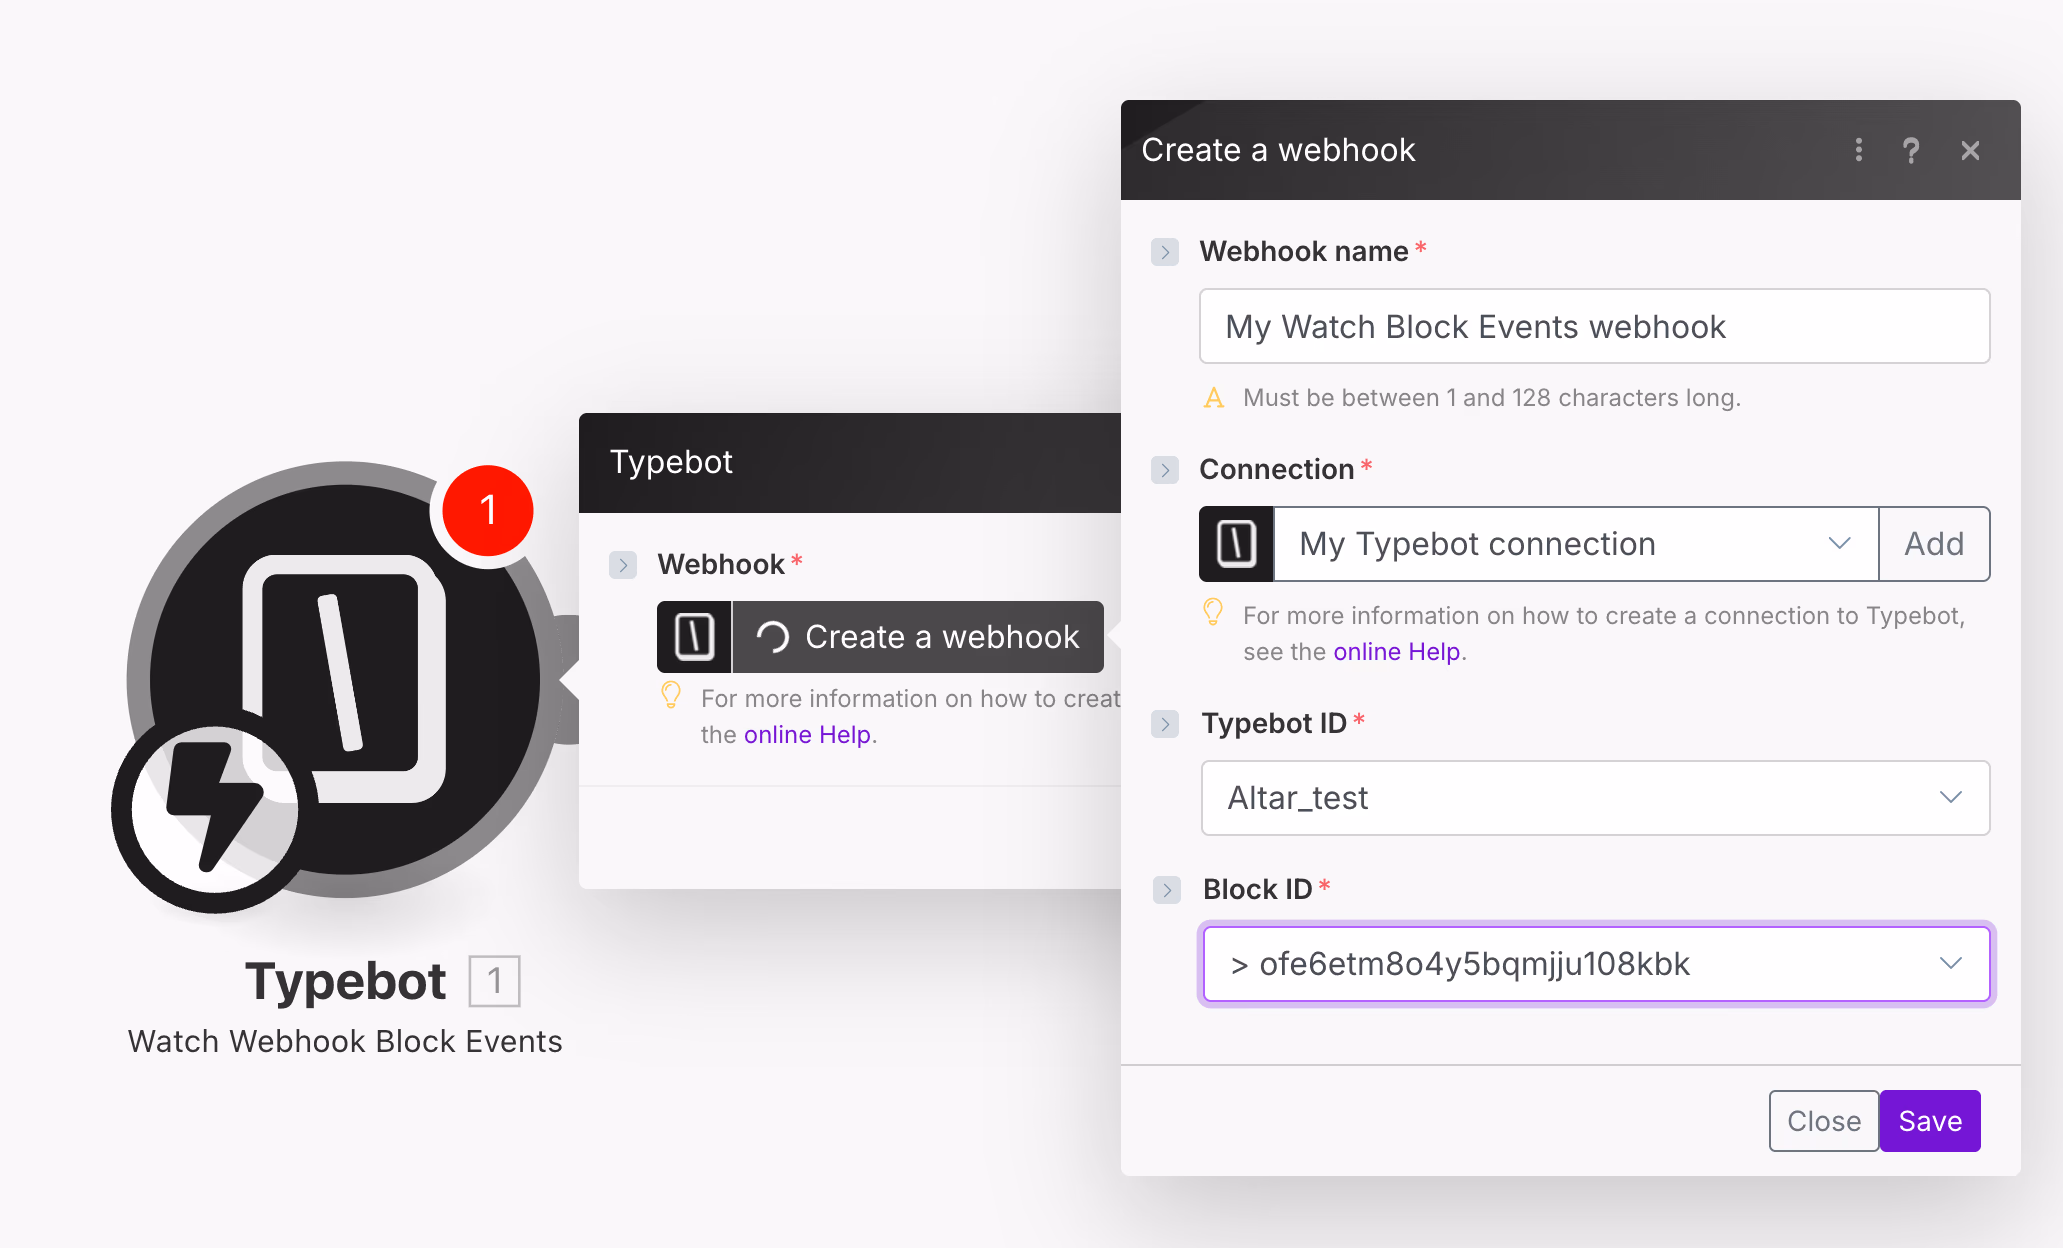
Task: Click the warning icon under Webhook name
Action: click(x=1213, y=397)
